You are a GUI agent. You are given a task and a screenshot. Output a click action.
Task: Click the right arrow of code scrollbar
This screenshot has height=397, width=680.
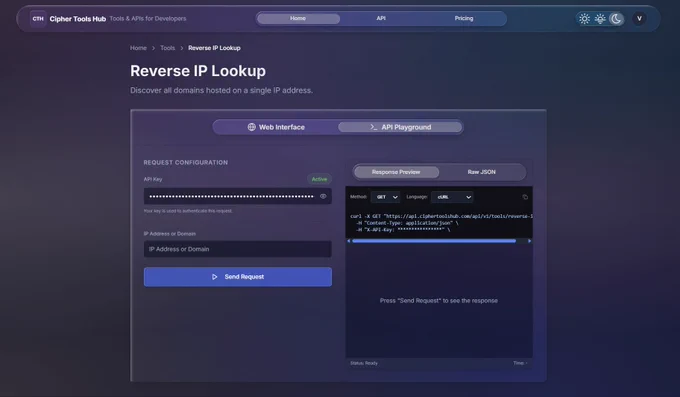pos(529,241)
